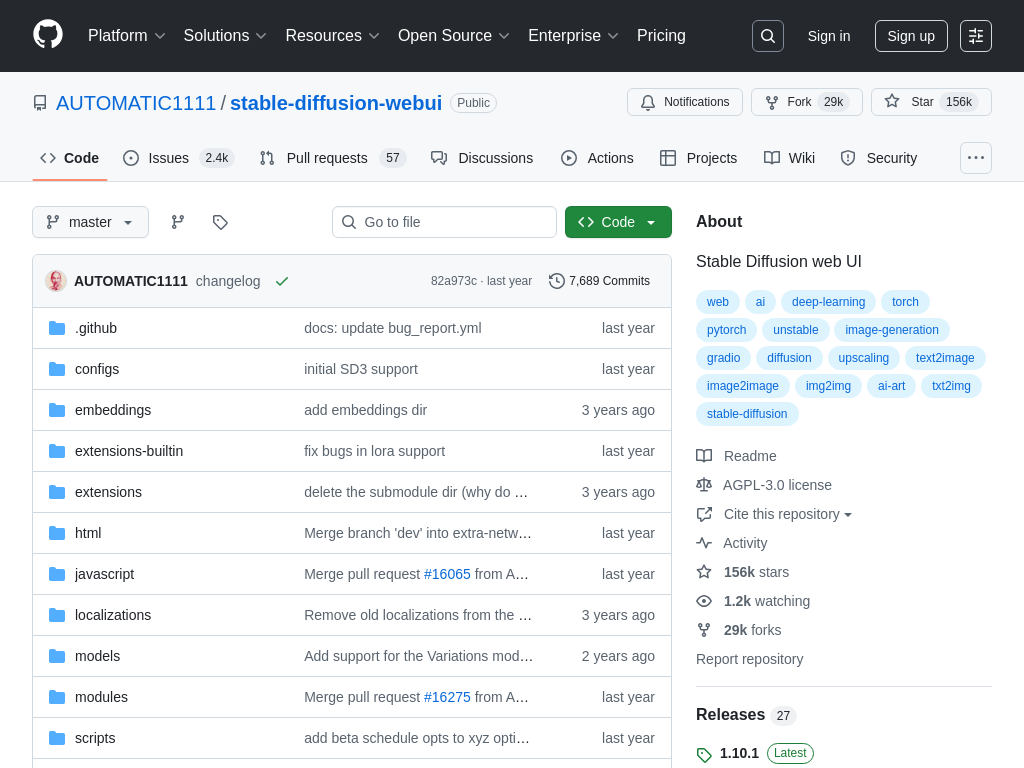Open the stable-diffusion-webui repository link

(x=336, y=103)
